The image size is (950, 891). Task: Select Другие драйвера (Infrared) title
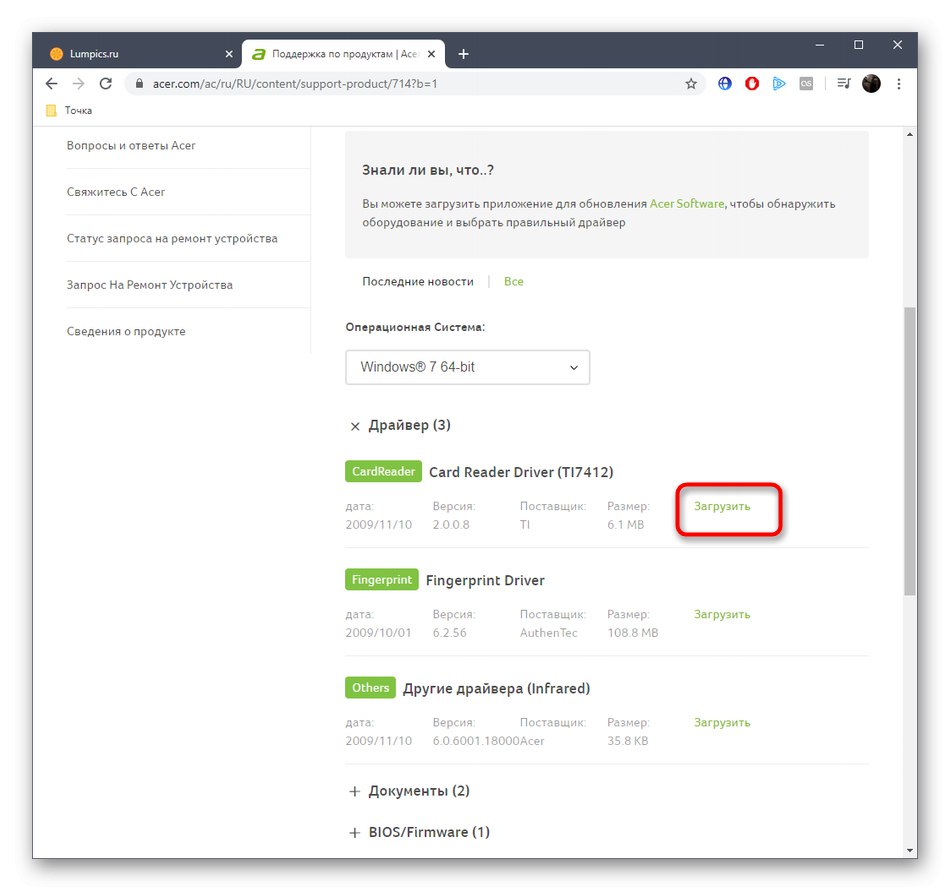(496, 688)
